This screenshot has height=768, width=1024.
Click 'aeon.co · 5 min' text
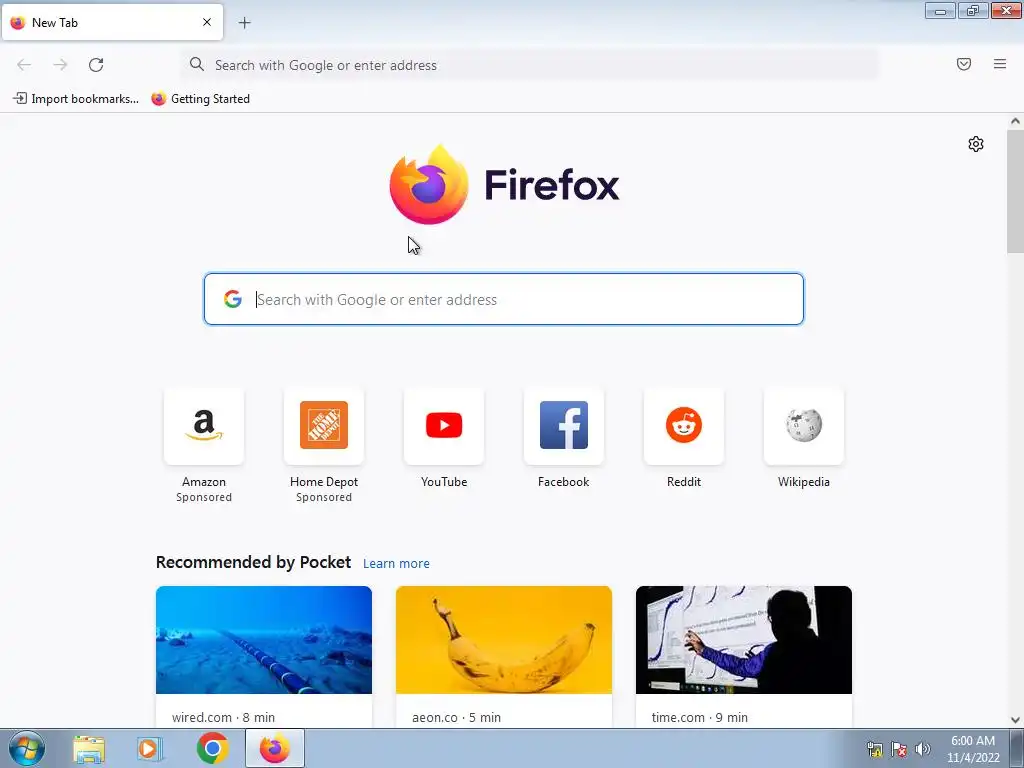click(x=456, y=717)
